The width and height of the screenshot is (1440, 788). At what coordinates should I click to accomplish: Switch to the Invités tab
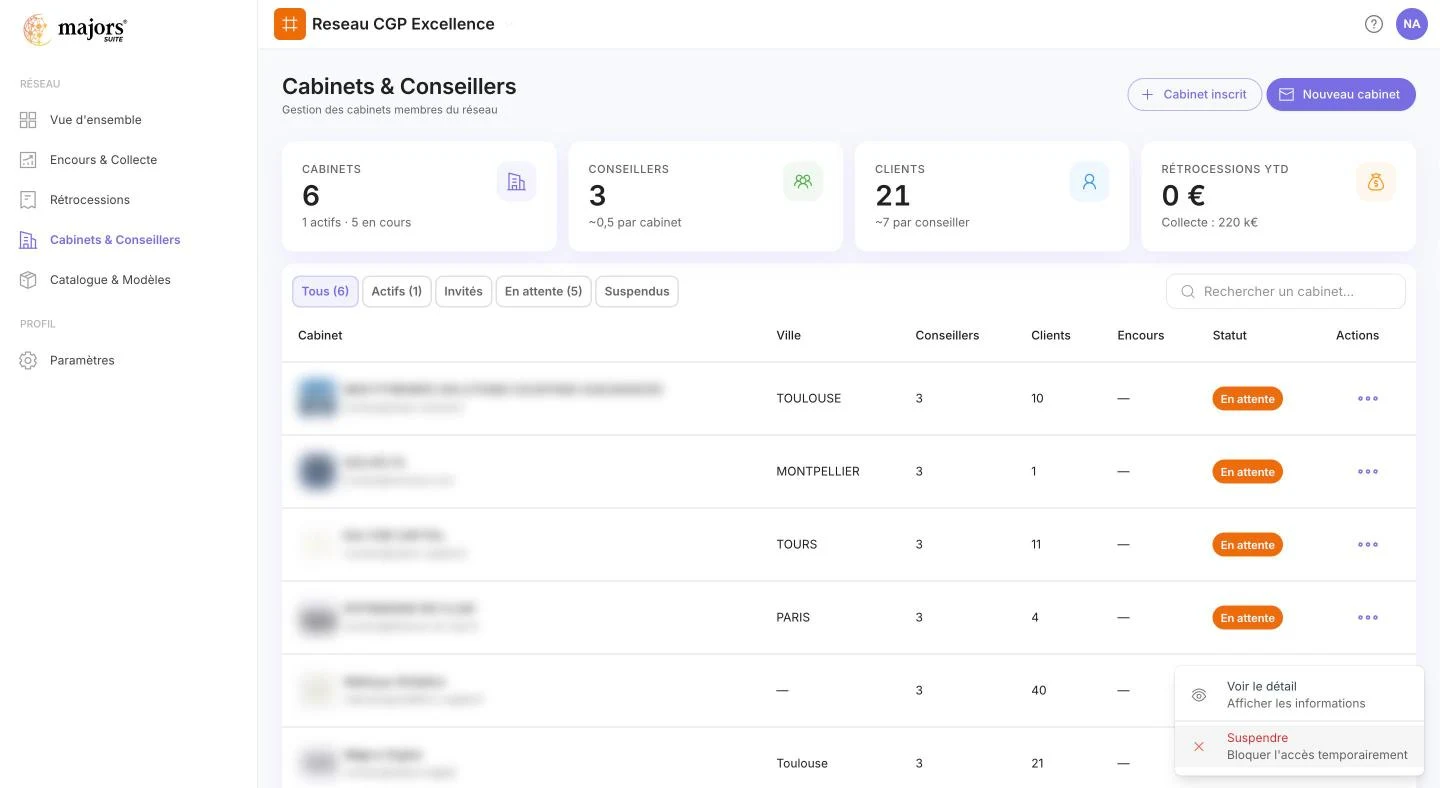pos(463,291)
